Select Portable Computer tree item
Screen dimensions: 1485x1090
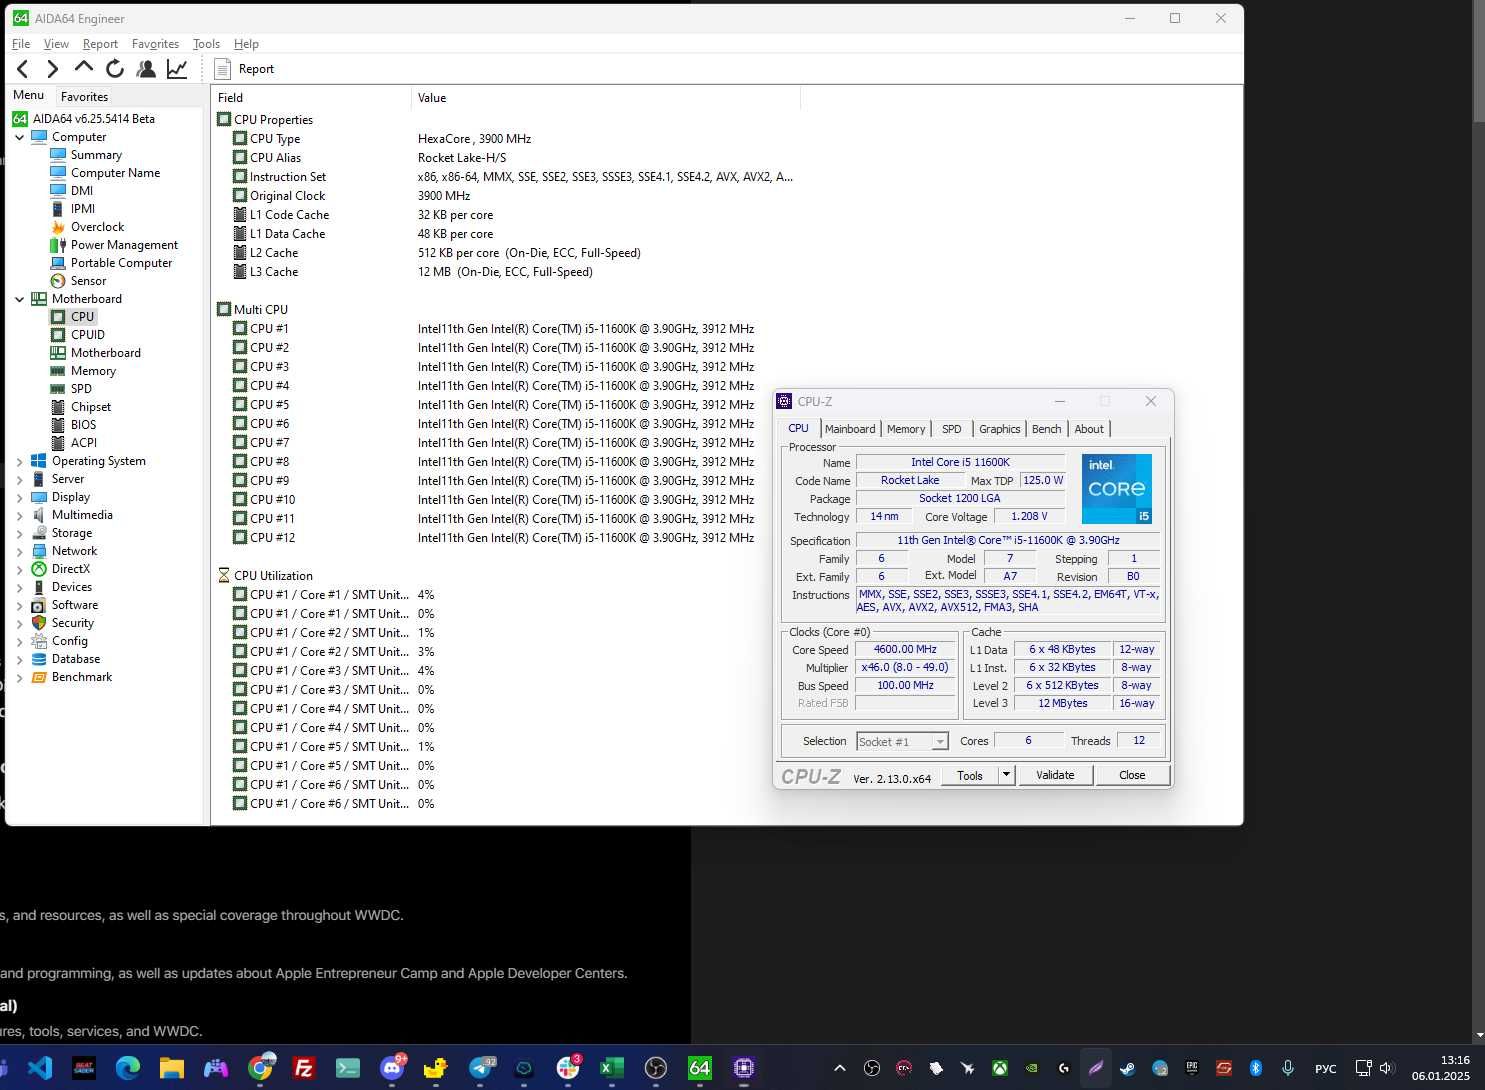(x=121, y=263)
